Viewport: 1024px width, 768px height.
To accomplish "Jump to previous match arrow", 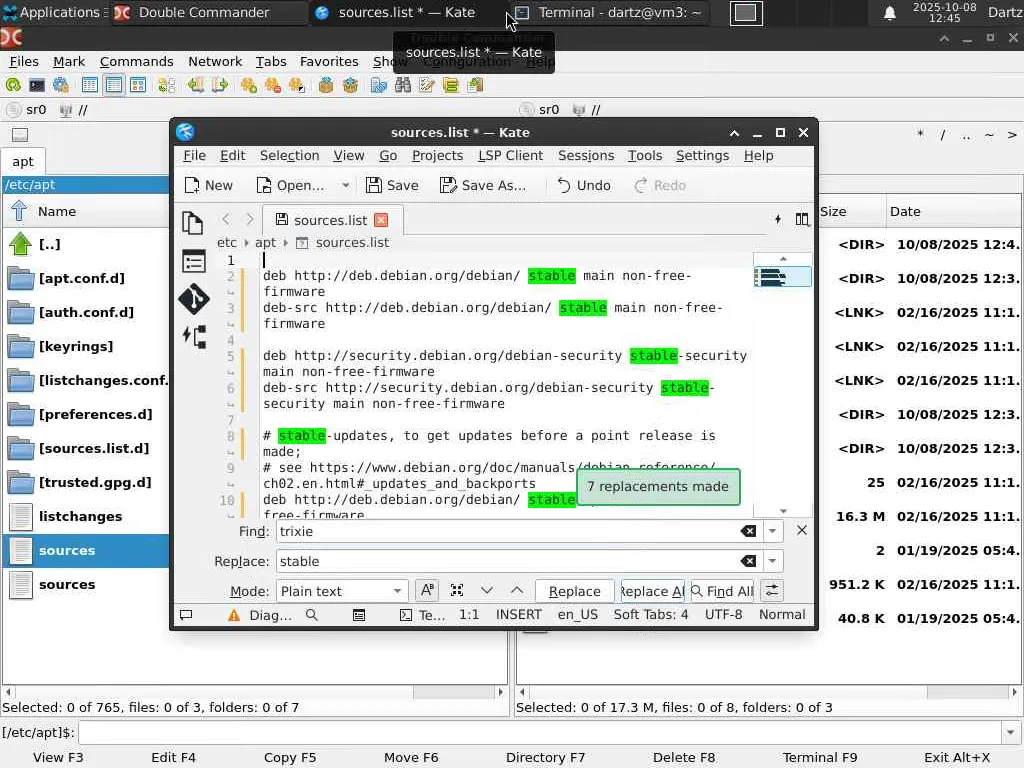I will [517, 590].
